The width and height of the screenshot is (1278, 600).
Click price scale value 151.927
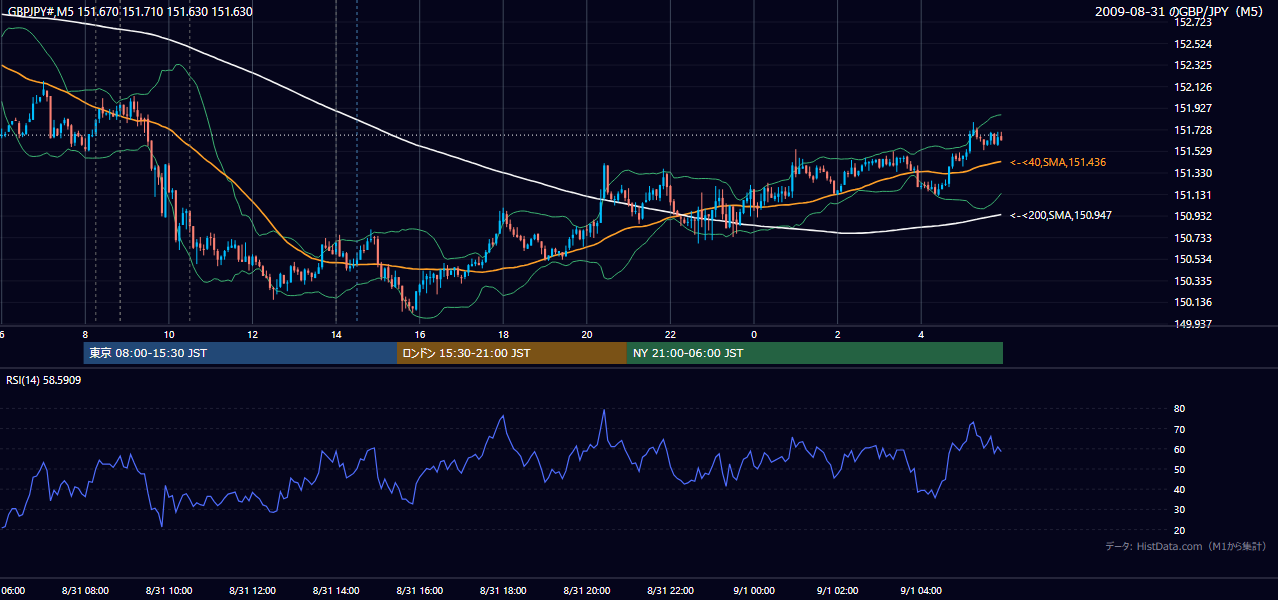point(1194,108)
